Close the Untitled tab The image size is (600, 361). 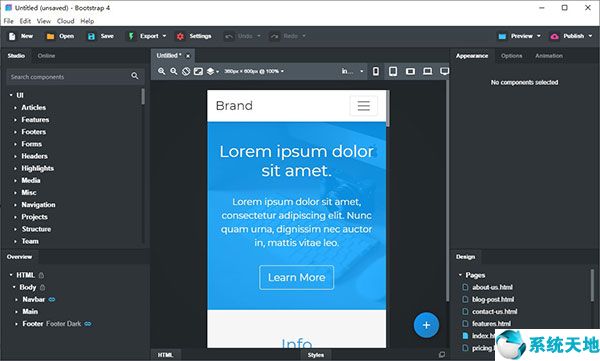[188, 56]
